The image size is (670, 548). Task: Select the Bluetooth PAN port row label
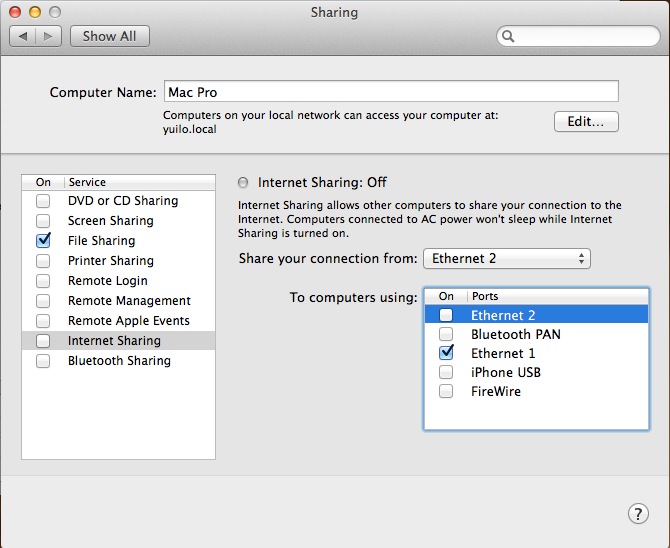pyautogui.click(x=516, y=334)
